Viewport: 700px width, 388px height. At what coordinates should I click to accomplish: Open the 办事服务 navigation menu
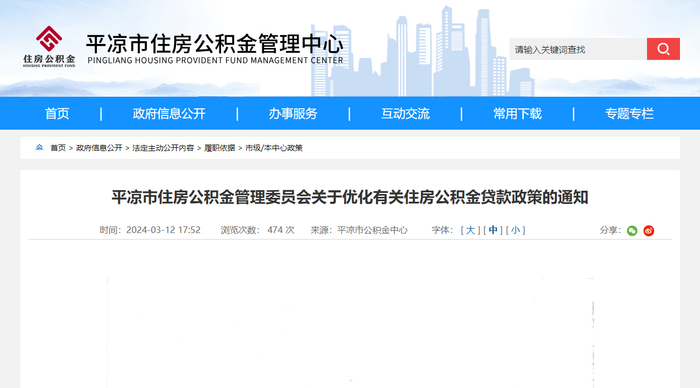tap(293, 113)
